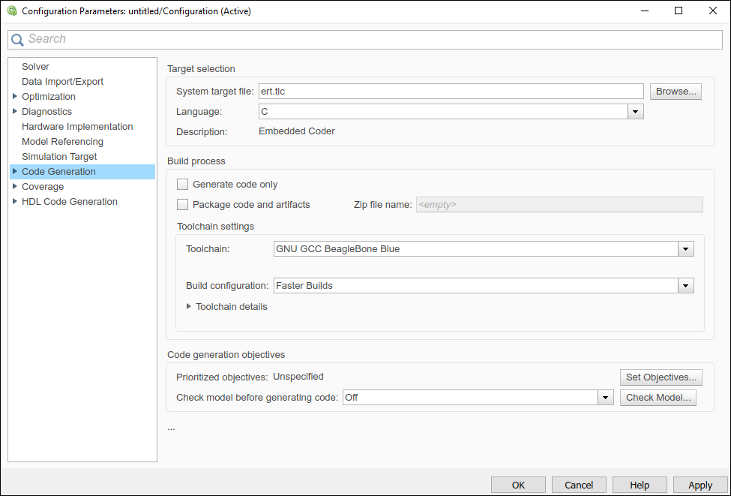
Task: Open the Build configuration dropdown
Action: pos(685,285)
